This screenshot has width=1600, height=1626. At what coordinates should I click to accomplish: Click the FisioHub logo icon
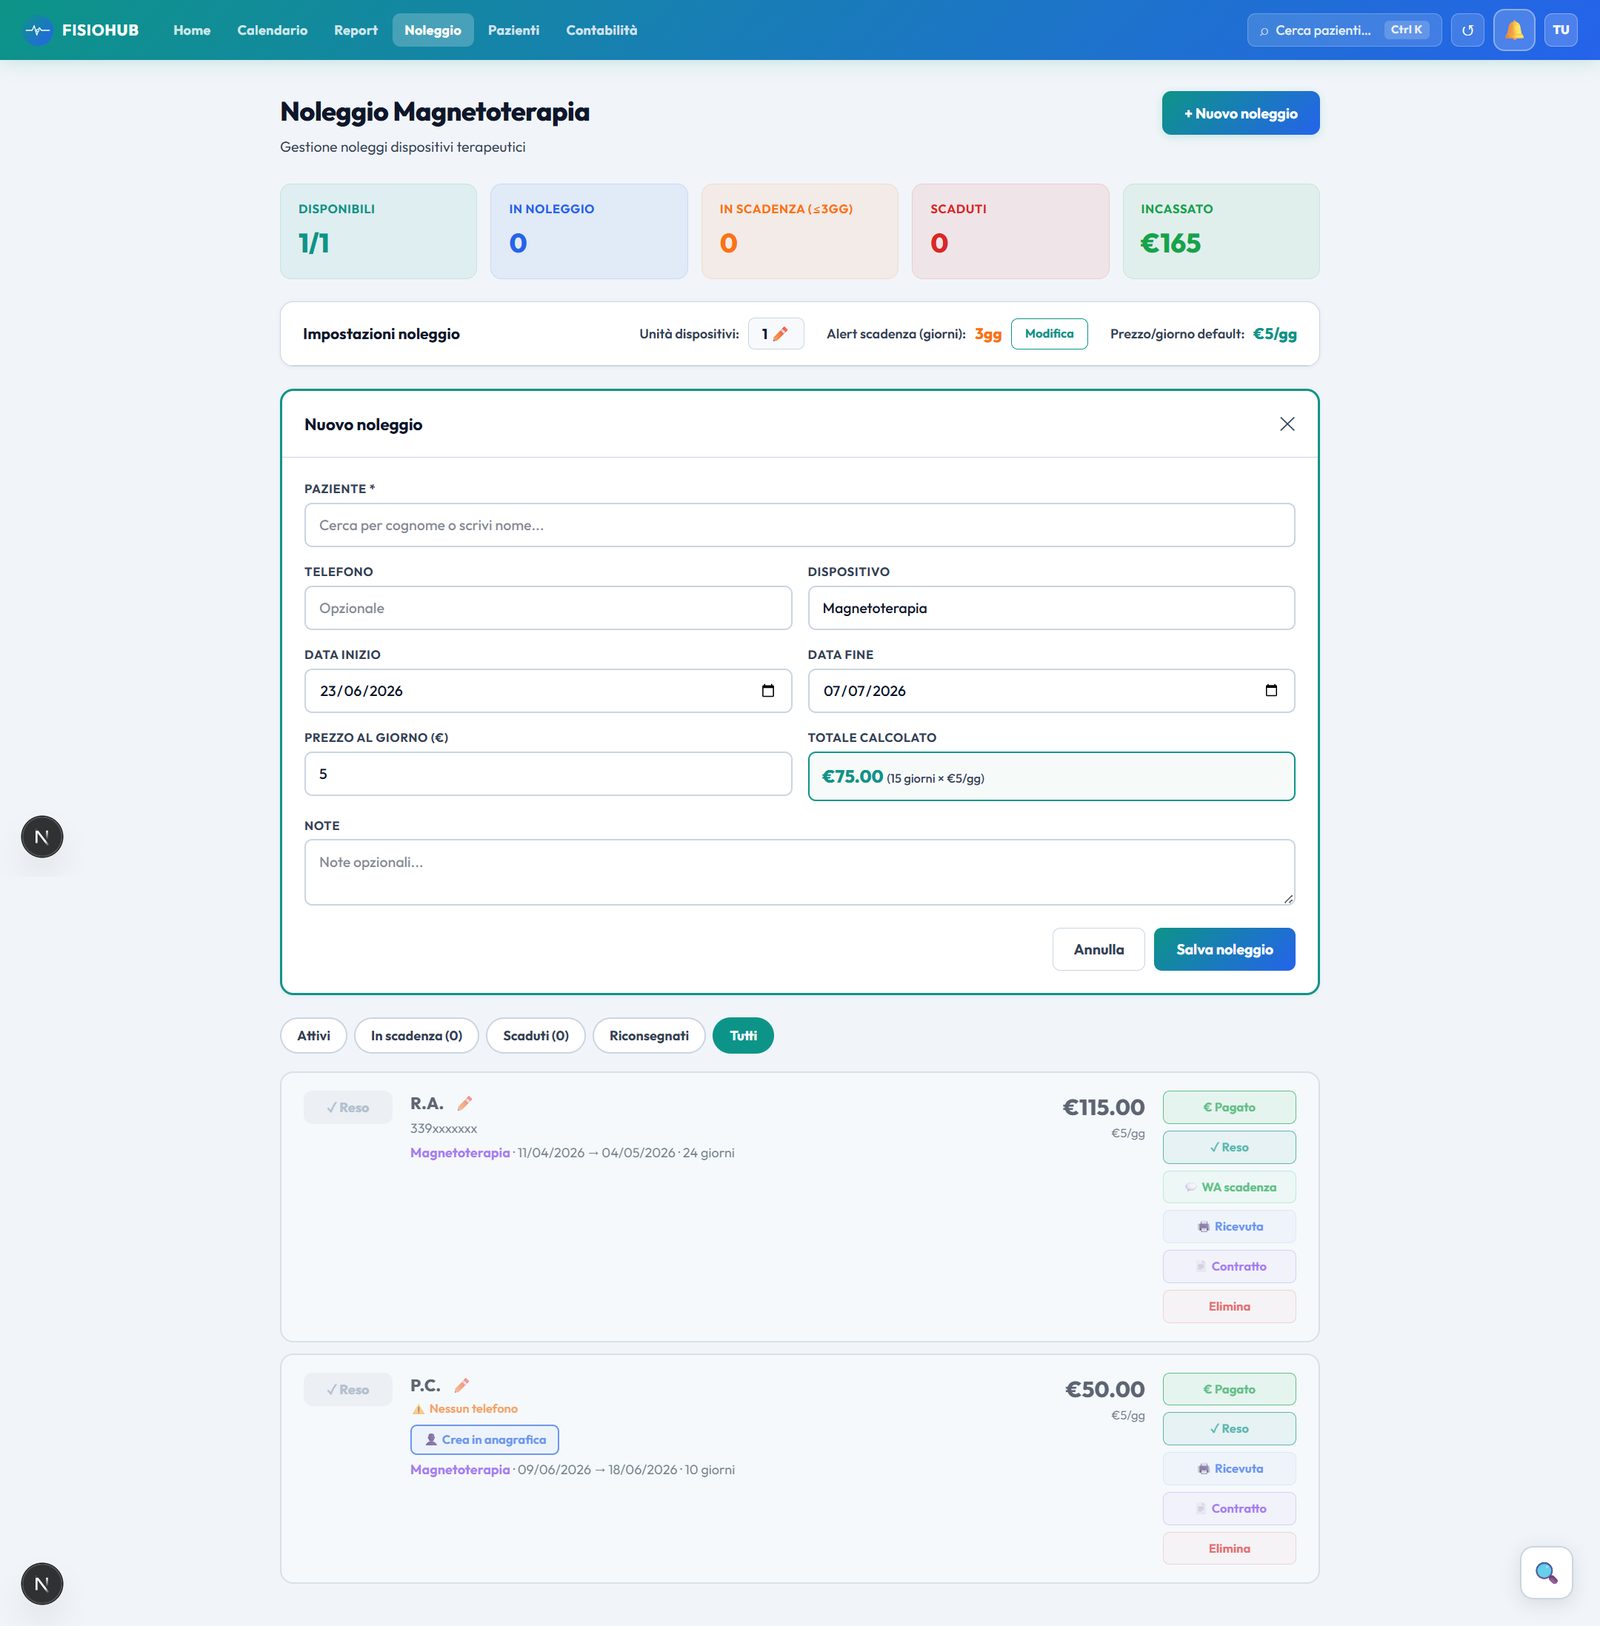pos(38,30)
